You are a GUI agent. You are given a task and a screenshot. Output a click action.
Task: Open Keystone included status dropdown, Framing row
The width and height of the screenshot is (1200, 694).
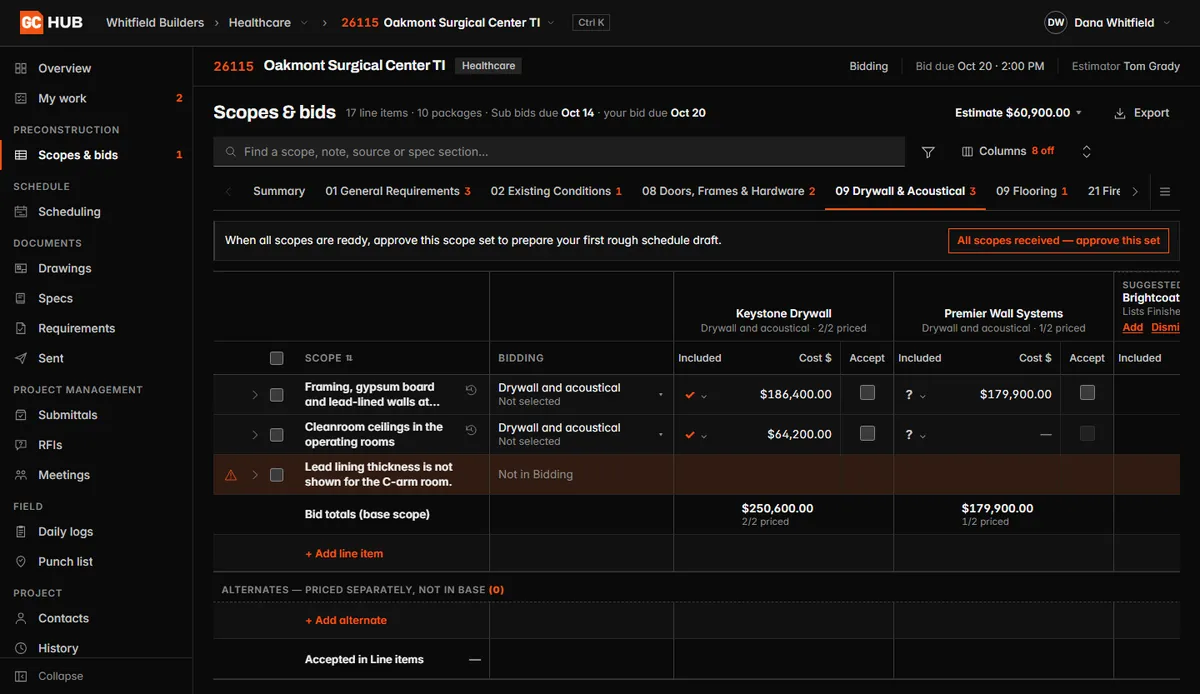click(x=696, y=395)
